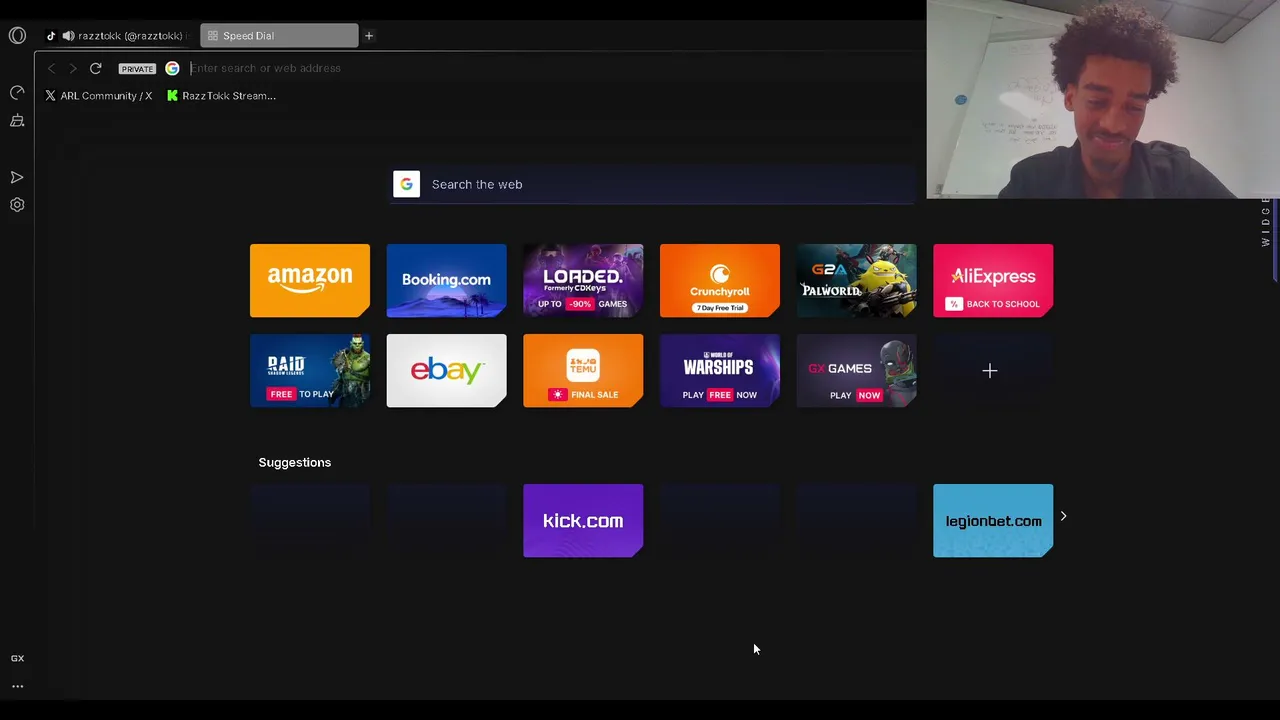Open the Temu Final Sale tile
The width and height of the screenshot is (1280, 720).
pyautogui.click(x=583, y=371)
